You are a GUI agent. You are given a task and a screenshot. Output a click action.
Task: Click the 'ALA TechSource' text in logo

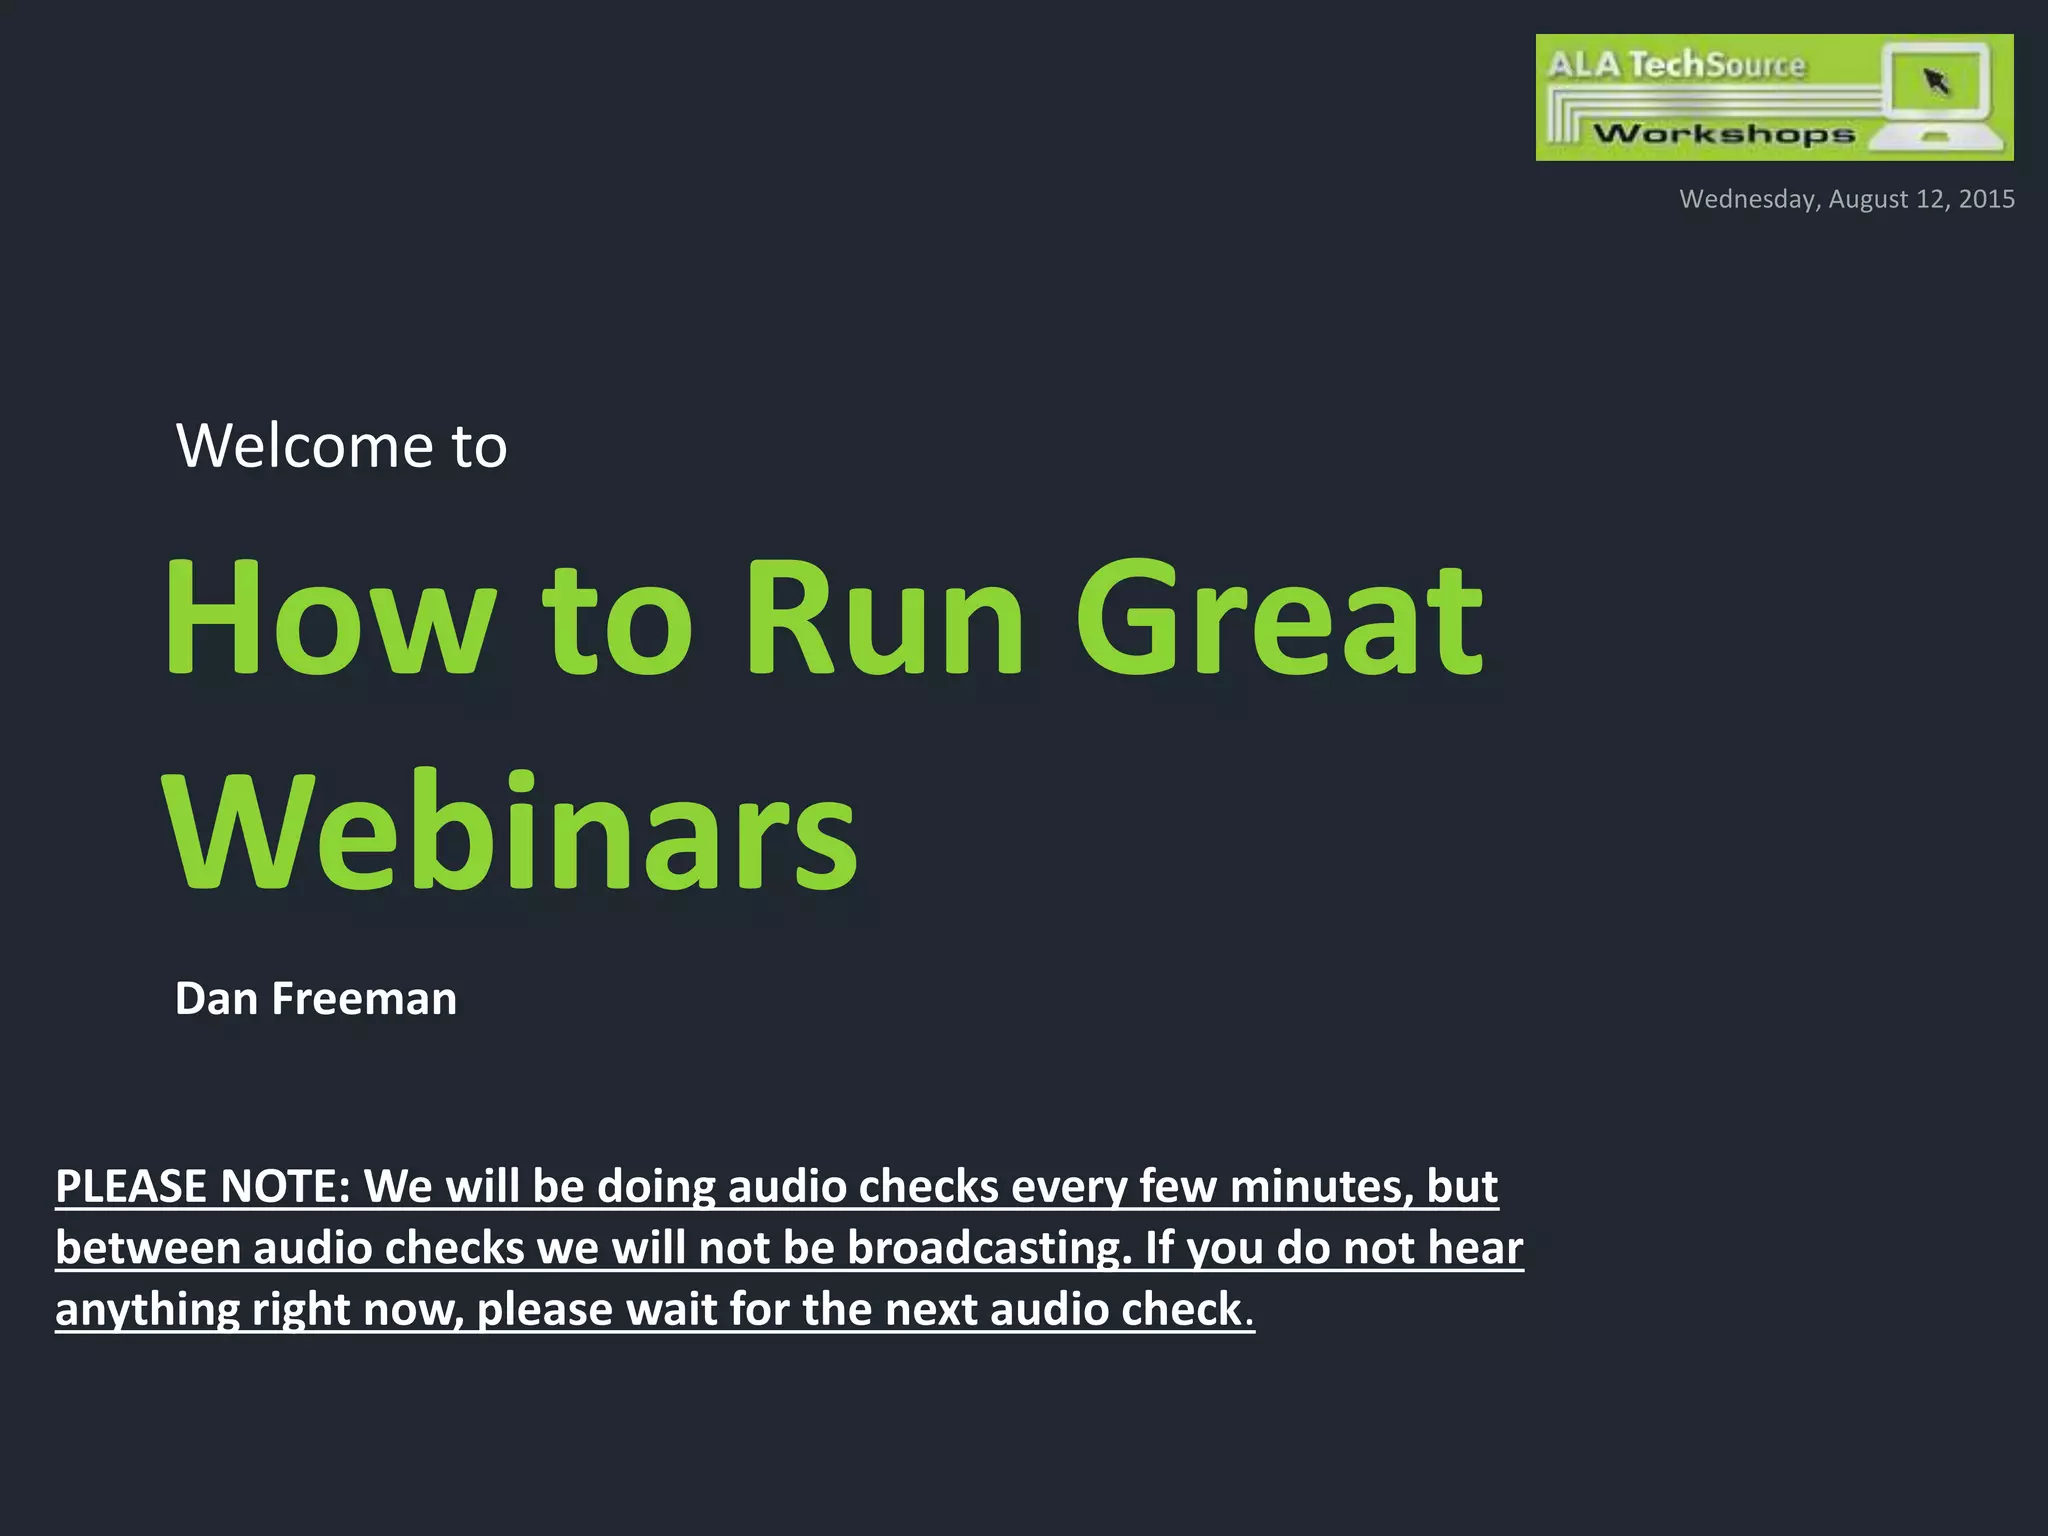[1677, 65]
